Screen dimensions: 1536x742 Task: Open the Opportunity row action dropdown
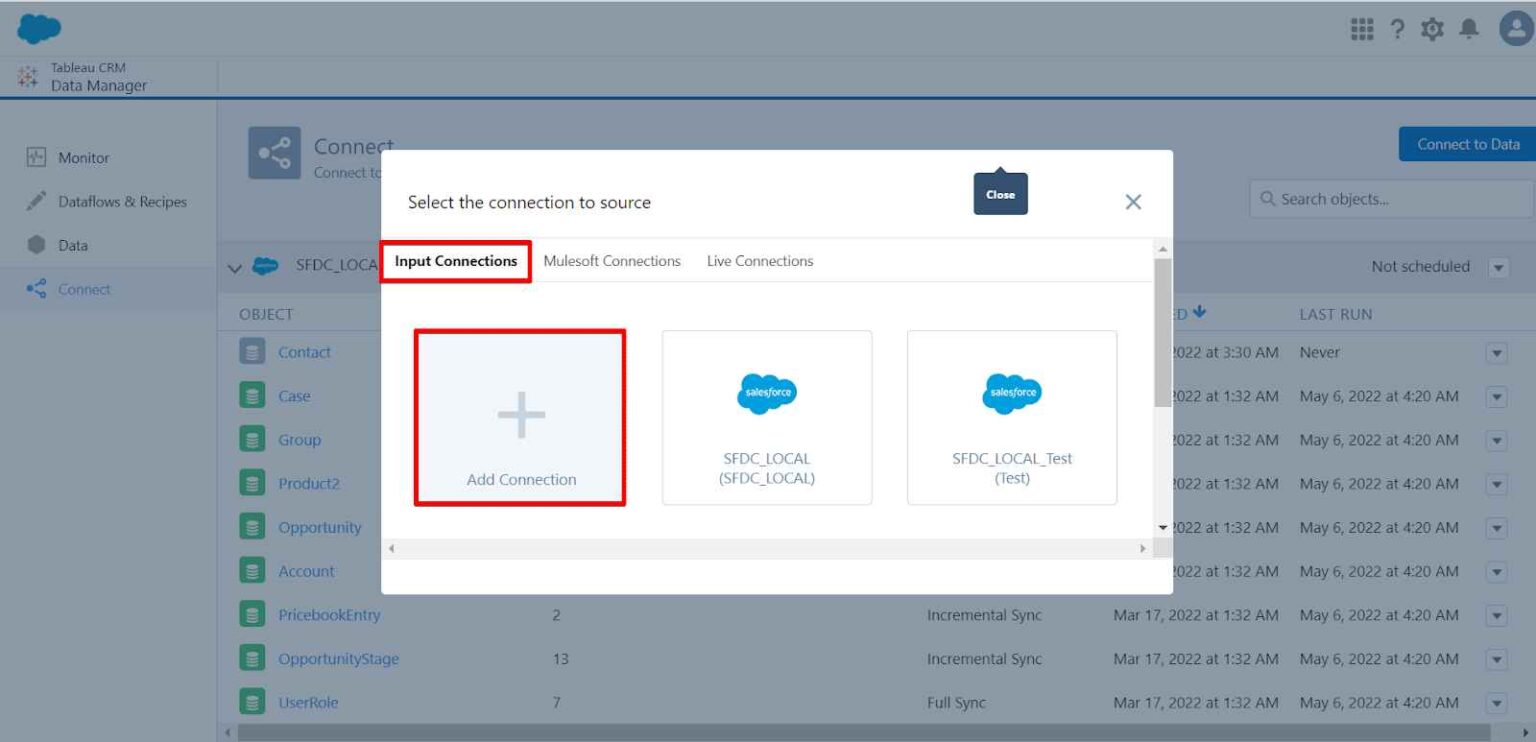pyautogui.click(x=1497, y=528)
